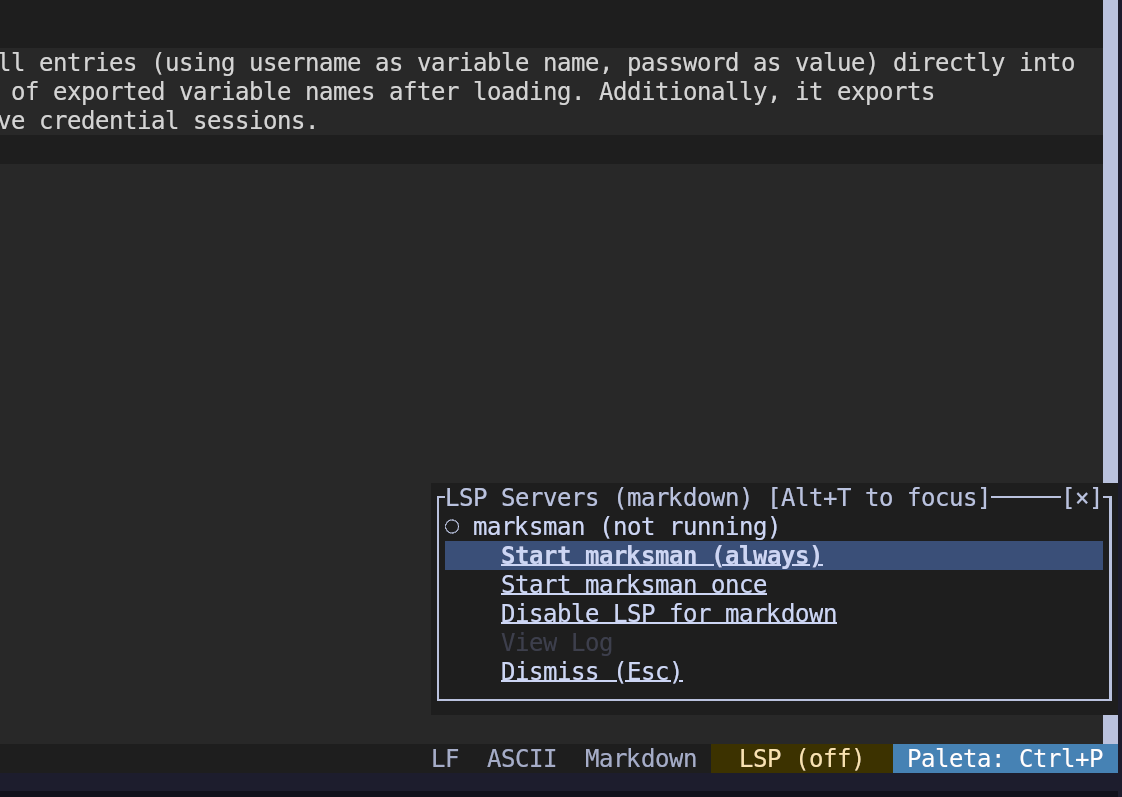
Task: Click the marksman not-running status circle
Action: 452,527
